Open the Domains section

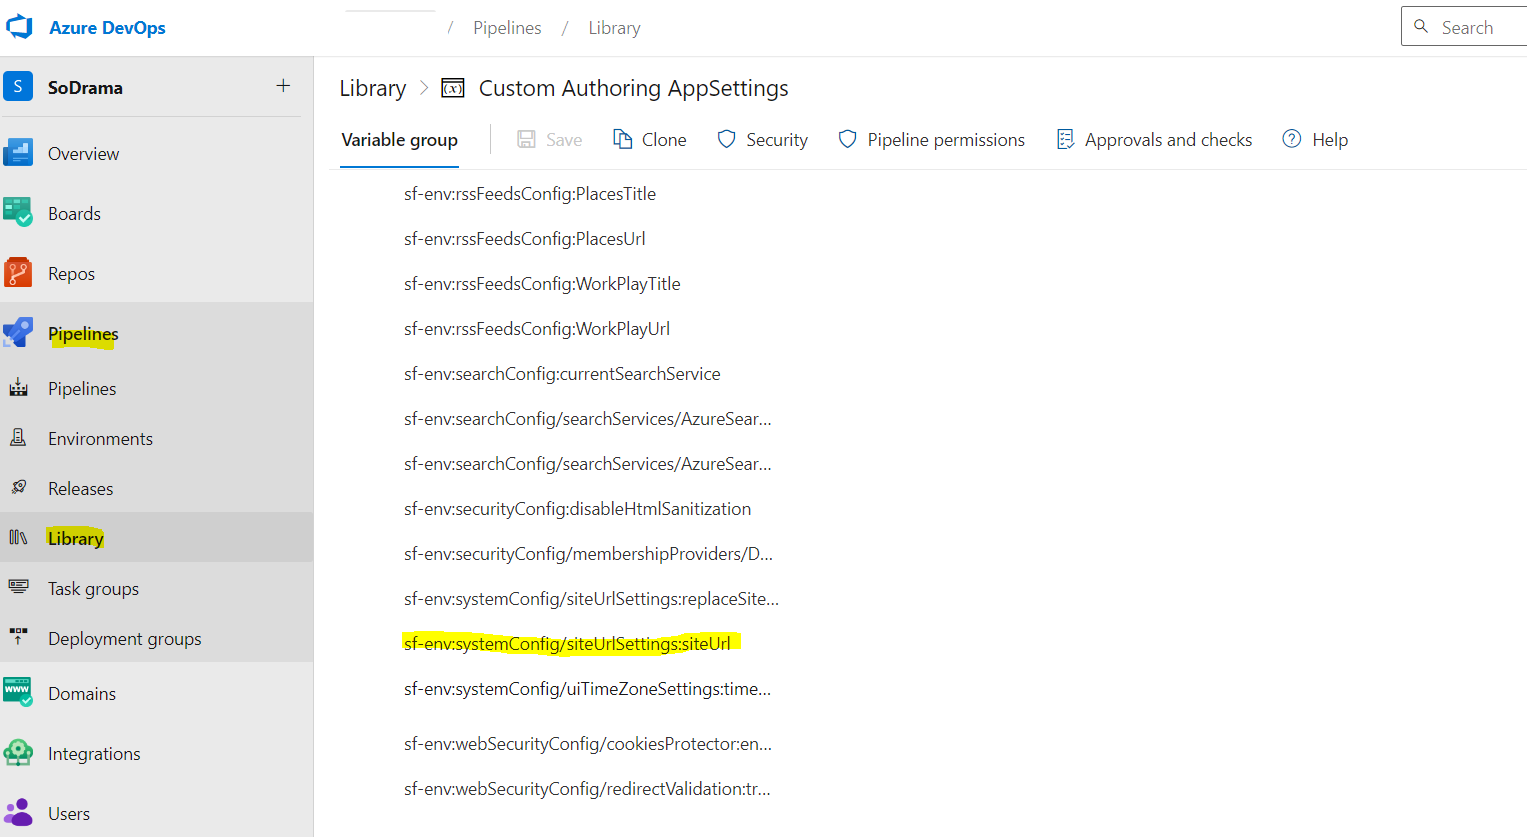pyautogui.click(x=82, y=694)
